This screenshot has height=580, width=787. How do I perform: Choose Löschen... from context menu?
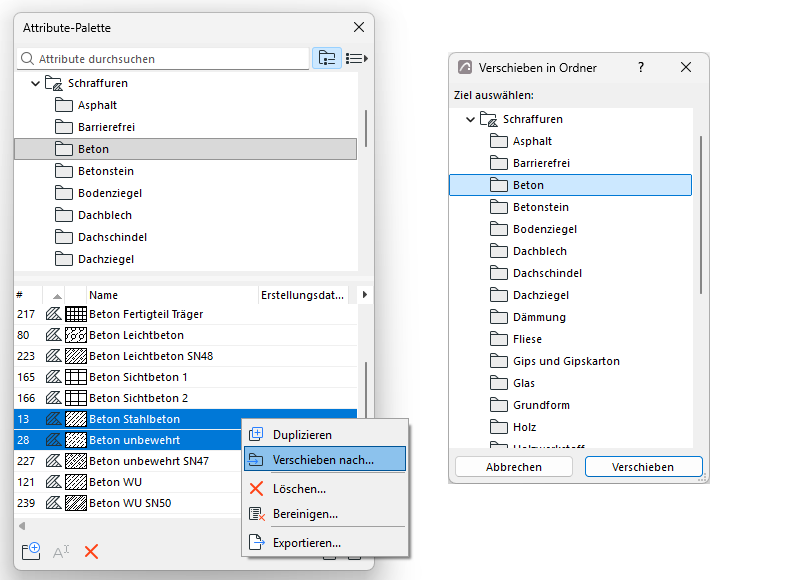tap(325, 489)
